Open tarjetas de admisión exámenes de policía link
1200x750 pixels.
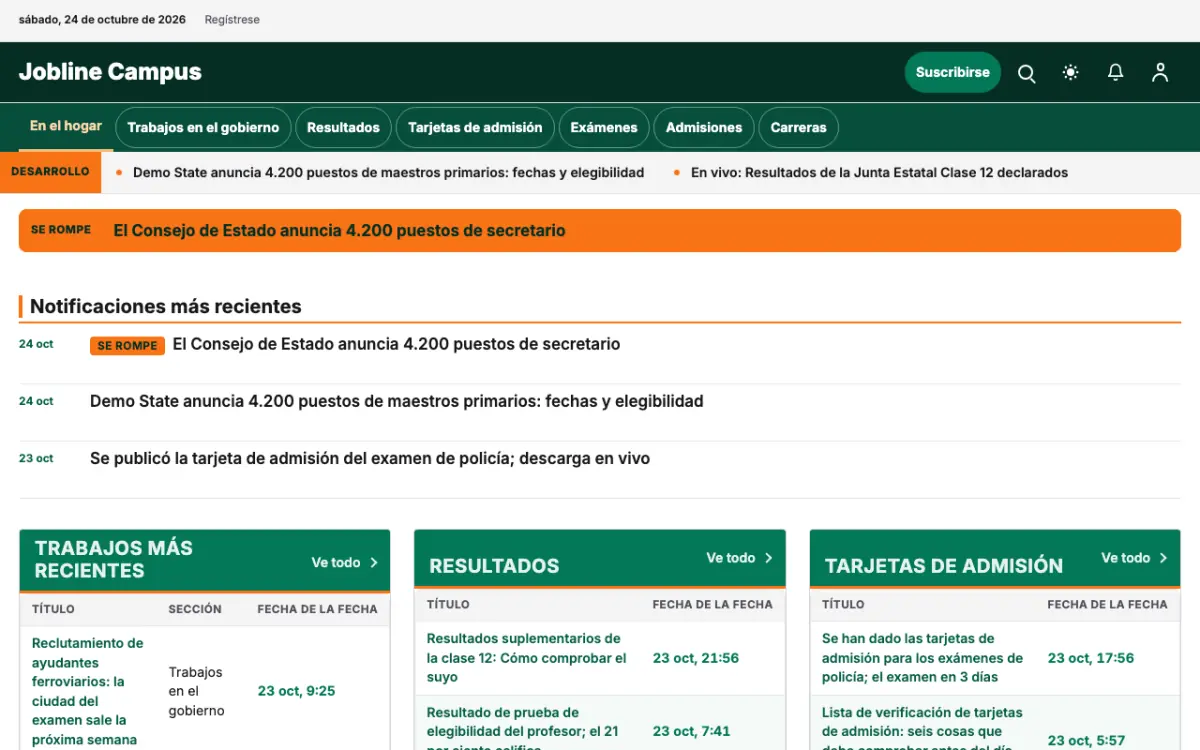point(922,658)
